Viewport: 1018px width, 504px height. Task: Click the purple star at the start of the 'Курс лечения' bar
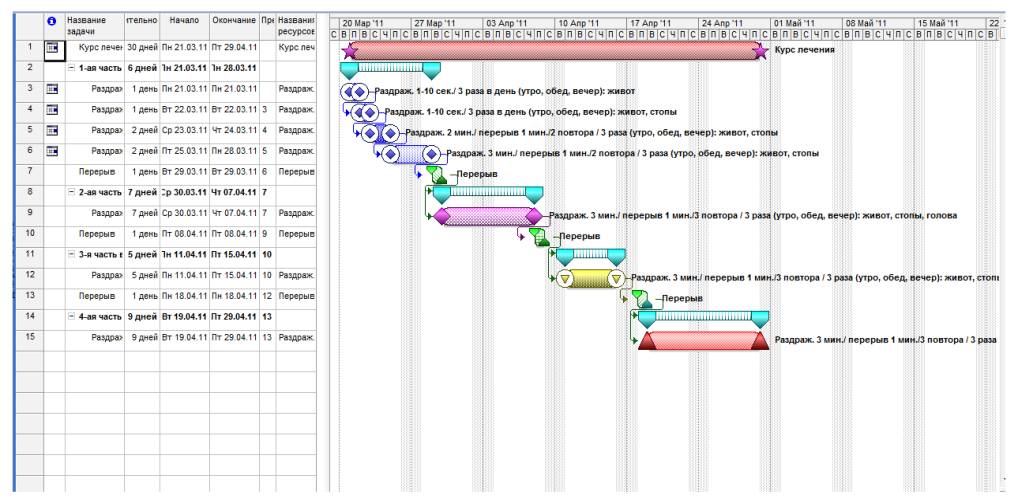pyautogui.click(x=348, y=49)
